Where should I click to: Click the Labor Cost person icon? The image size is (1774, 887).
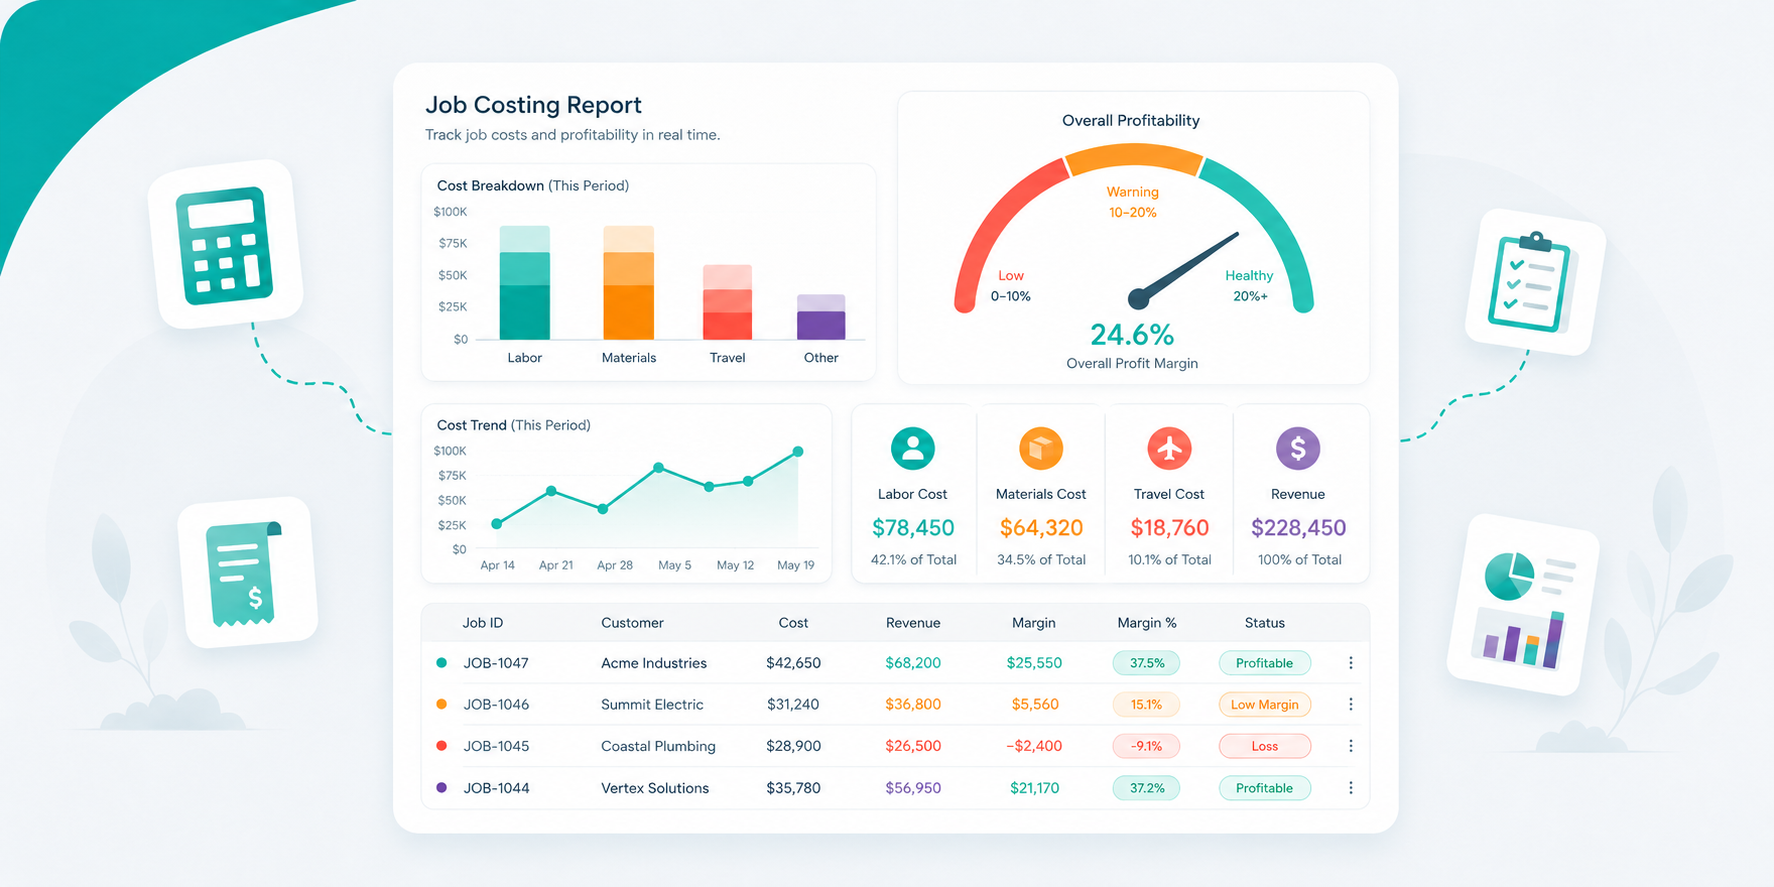tap(912, 449)
